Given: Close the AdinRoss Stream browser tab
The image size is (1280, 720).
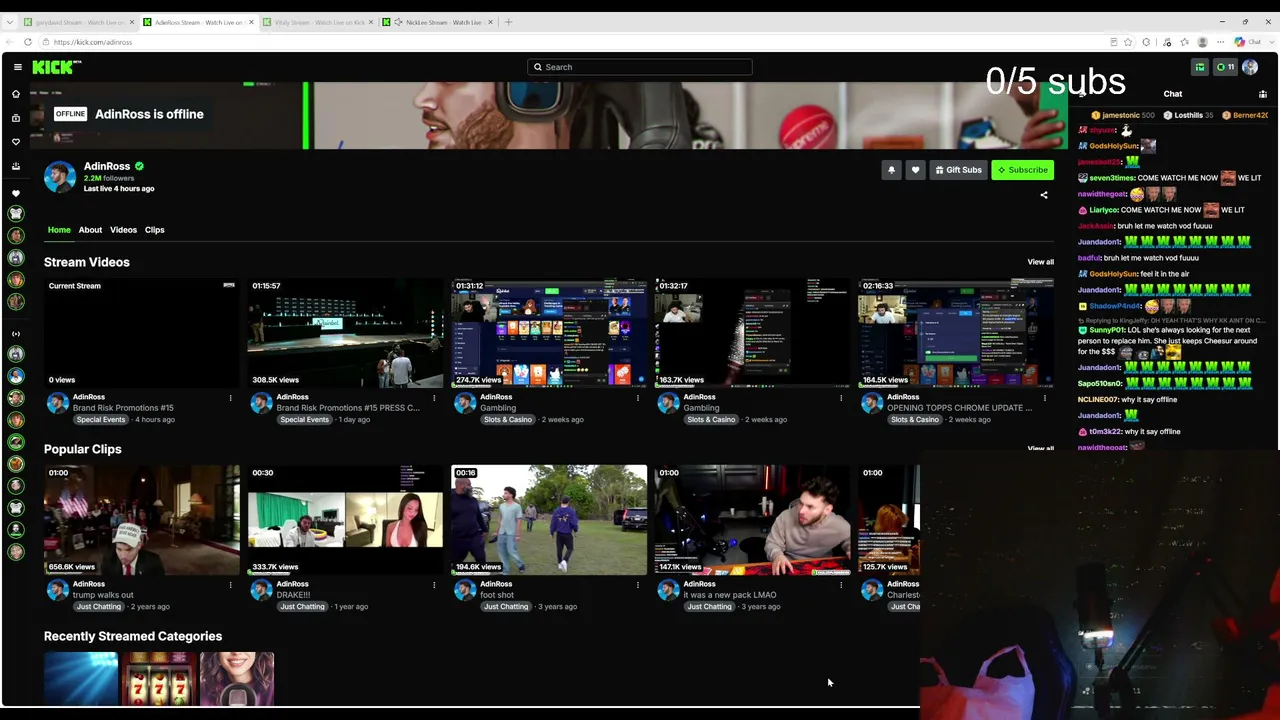Looking at the screenshot, I should (251, 22).
